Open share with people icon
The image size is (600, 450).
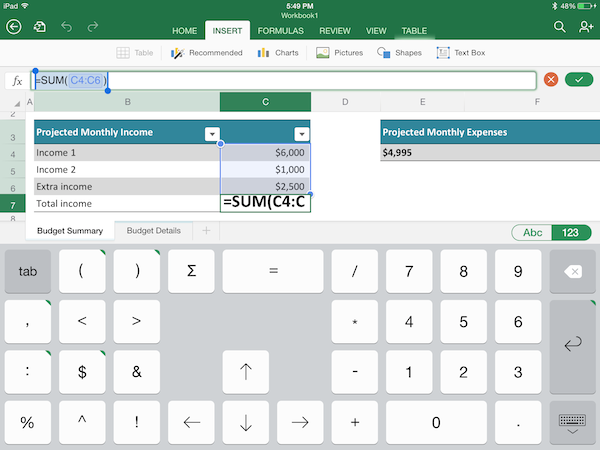pos(586,27)
